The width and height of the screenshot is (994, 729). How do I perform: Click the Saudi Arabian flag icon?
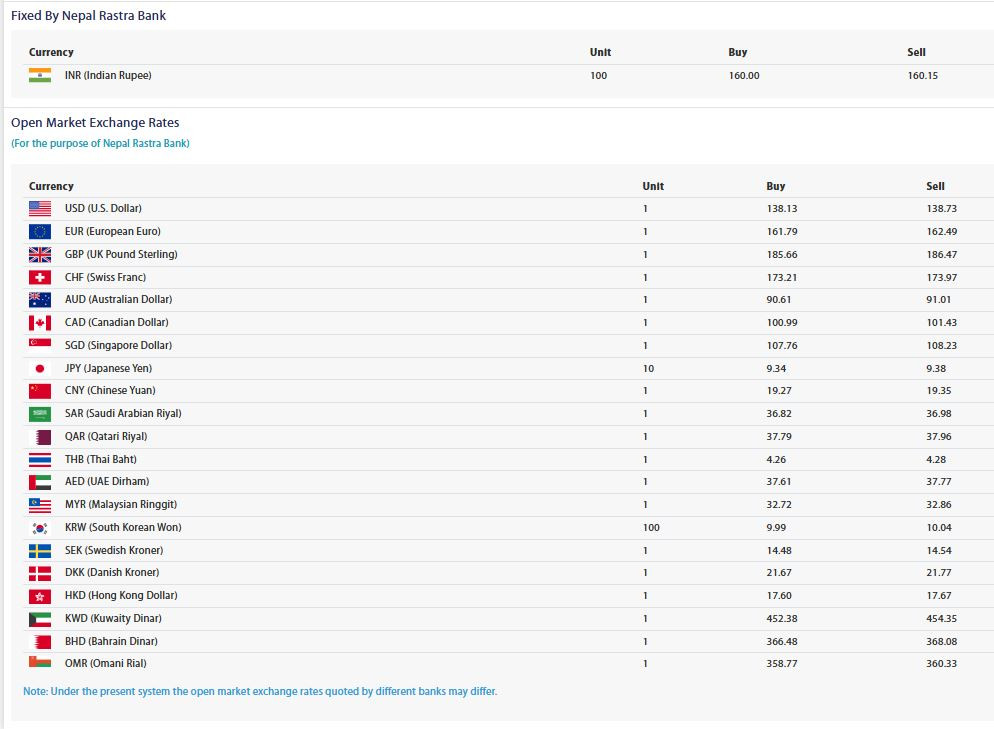(x=40, y=414)
